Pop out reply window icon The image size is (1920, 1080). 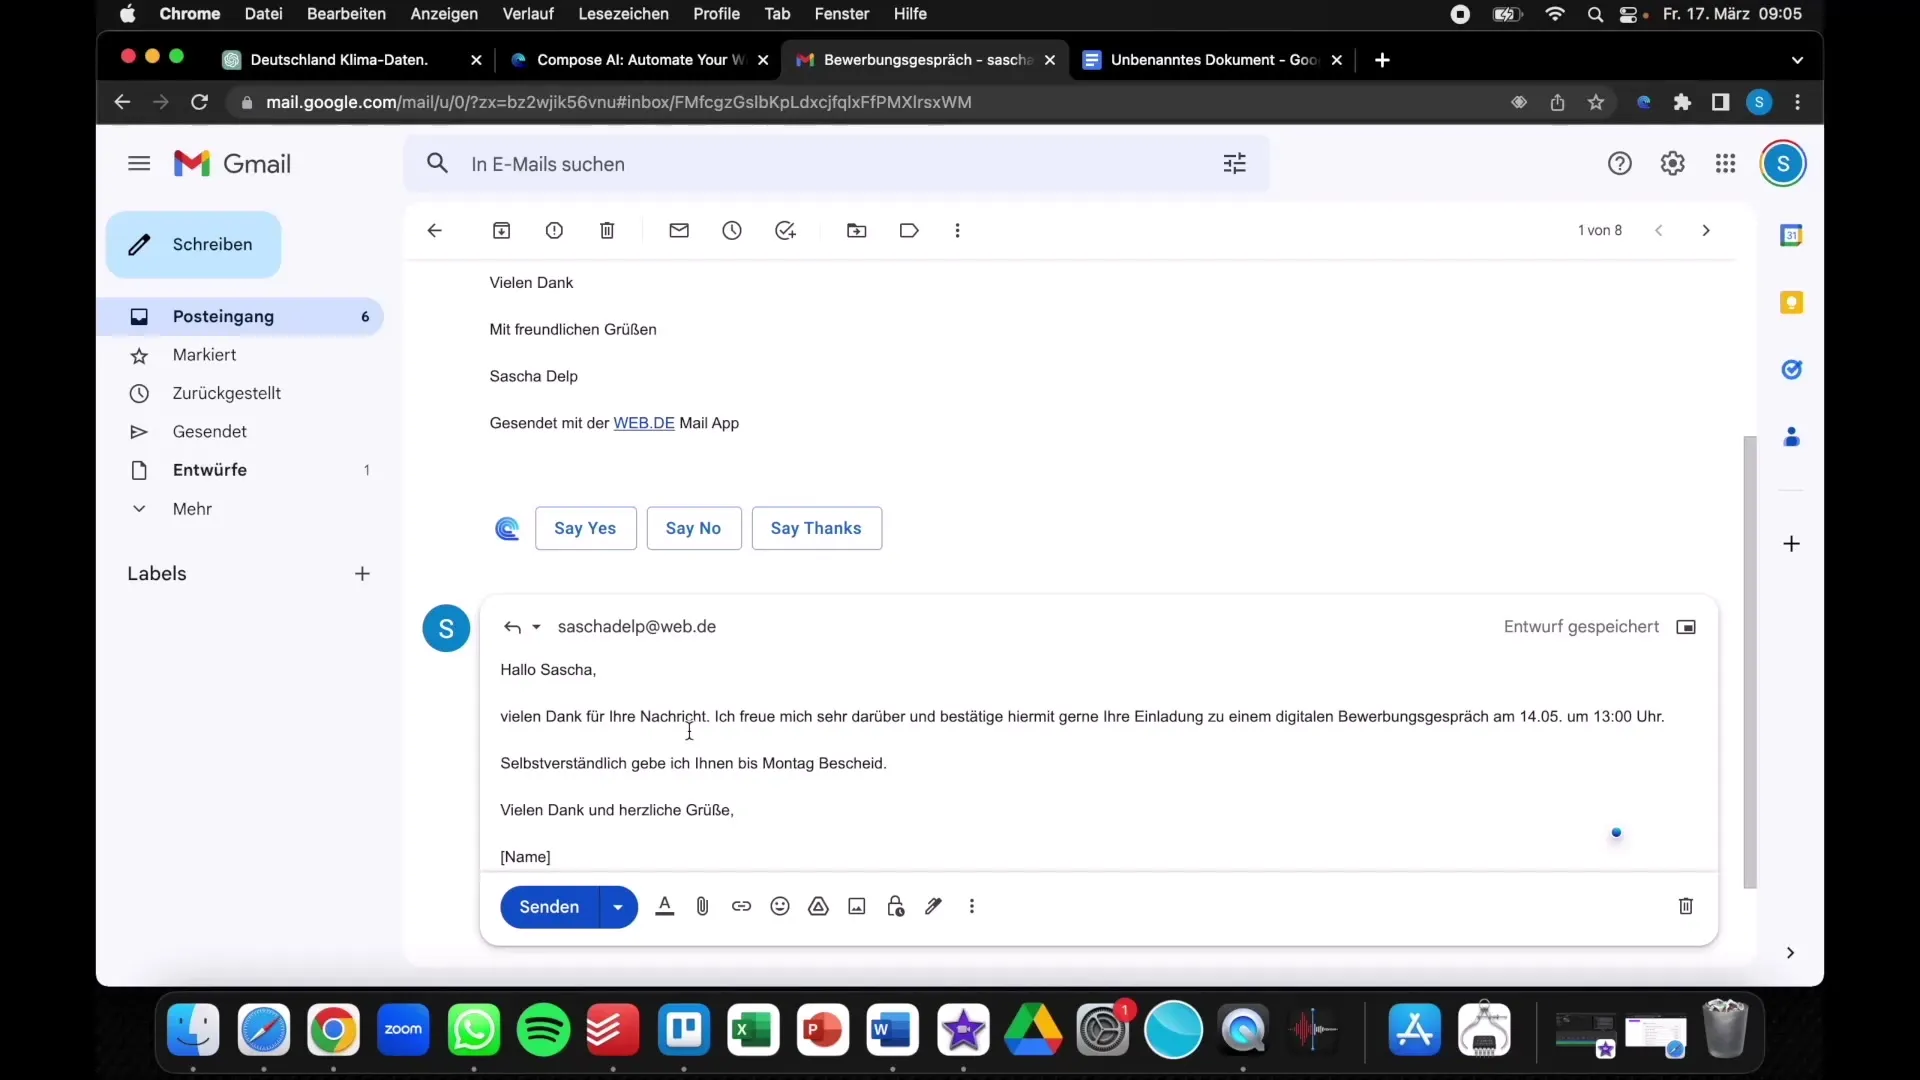(x=1686, y=628)
